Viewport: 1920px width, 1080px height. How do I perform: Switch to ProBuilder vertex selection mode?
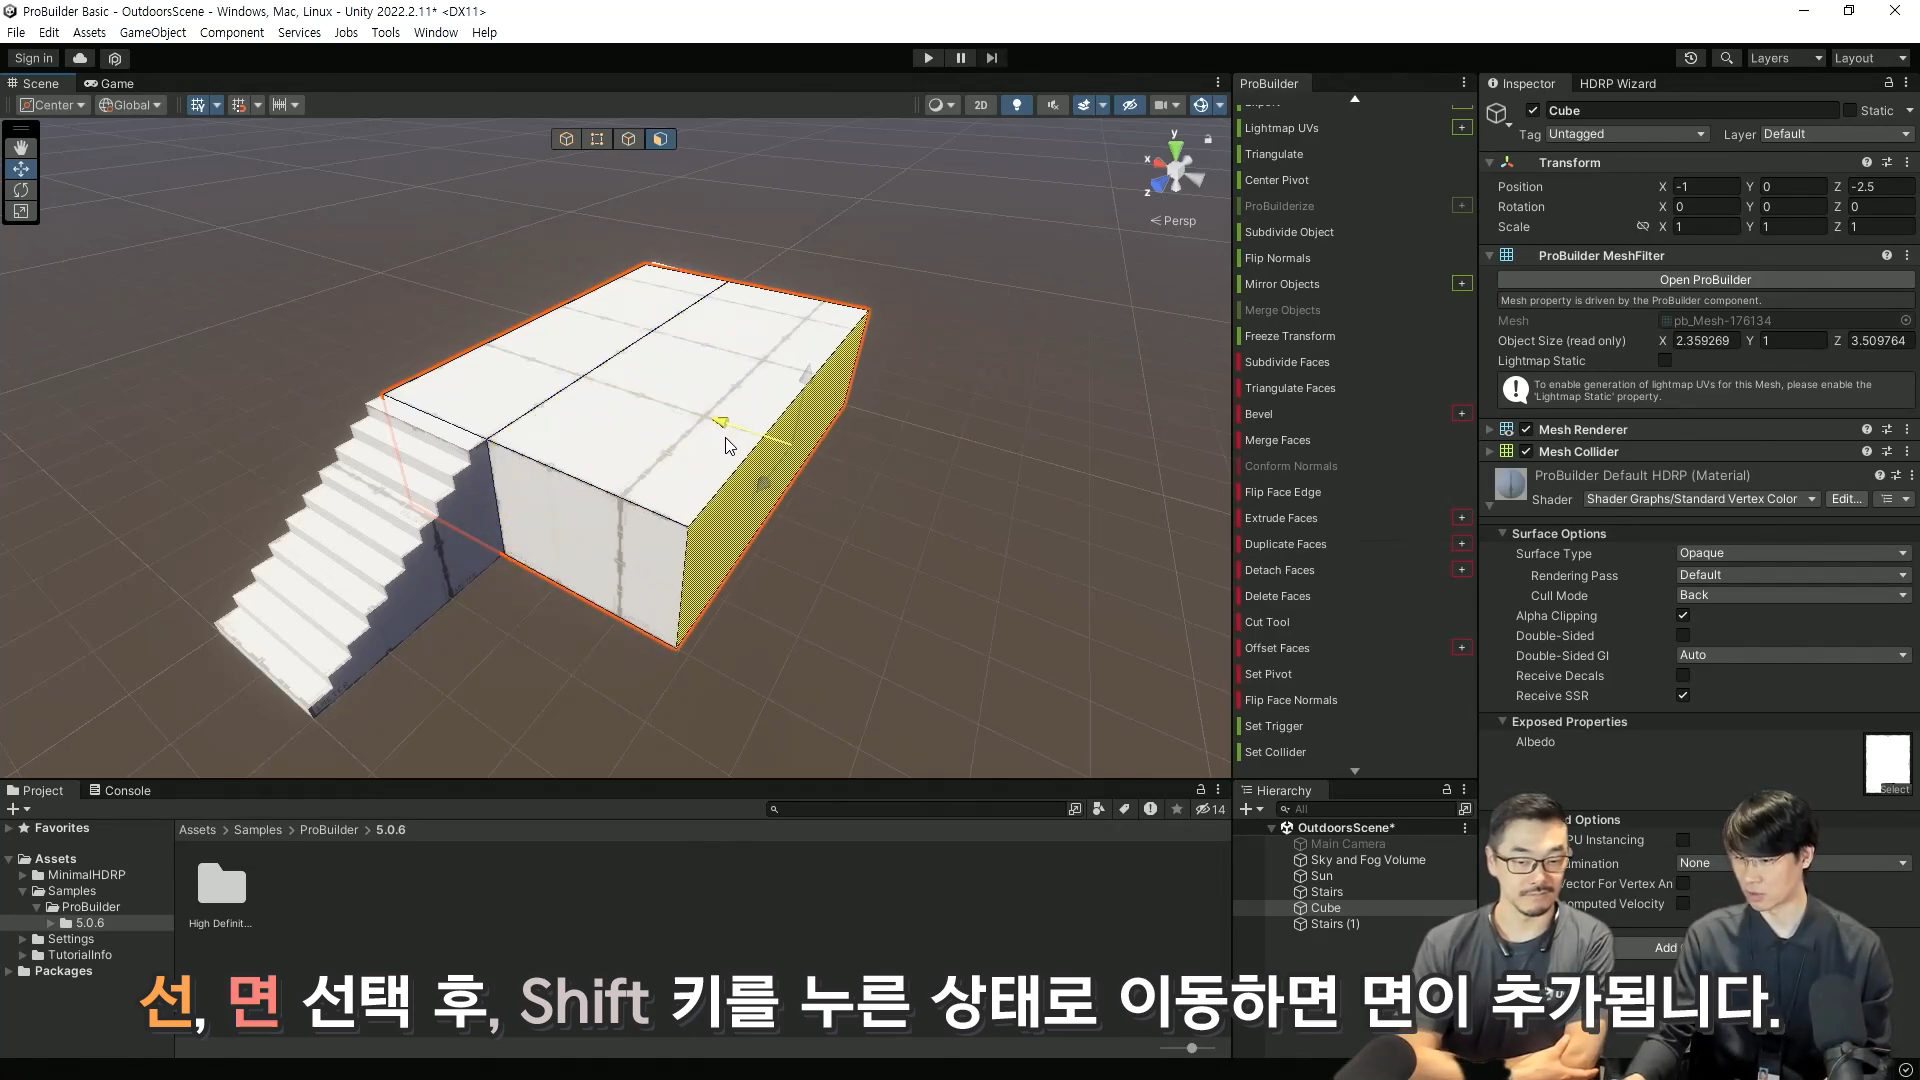597,139
